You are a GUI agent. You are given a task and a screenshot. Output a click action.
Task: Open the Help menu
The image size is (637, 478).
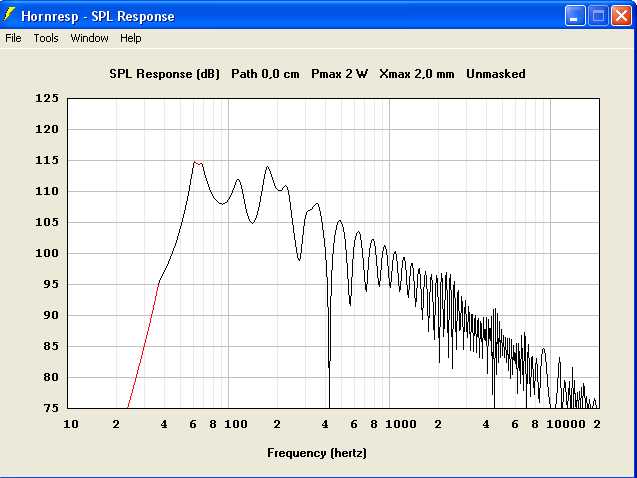tap(130, 38)
